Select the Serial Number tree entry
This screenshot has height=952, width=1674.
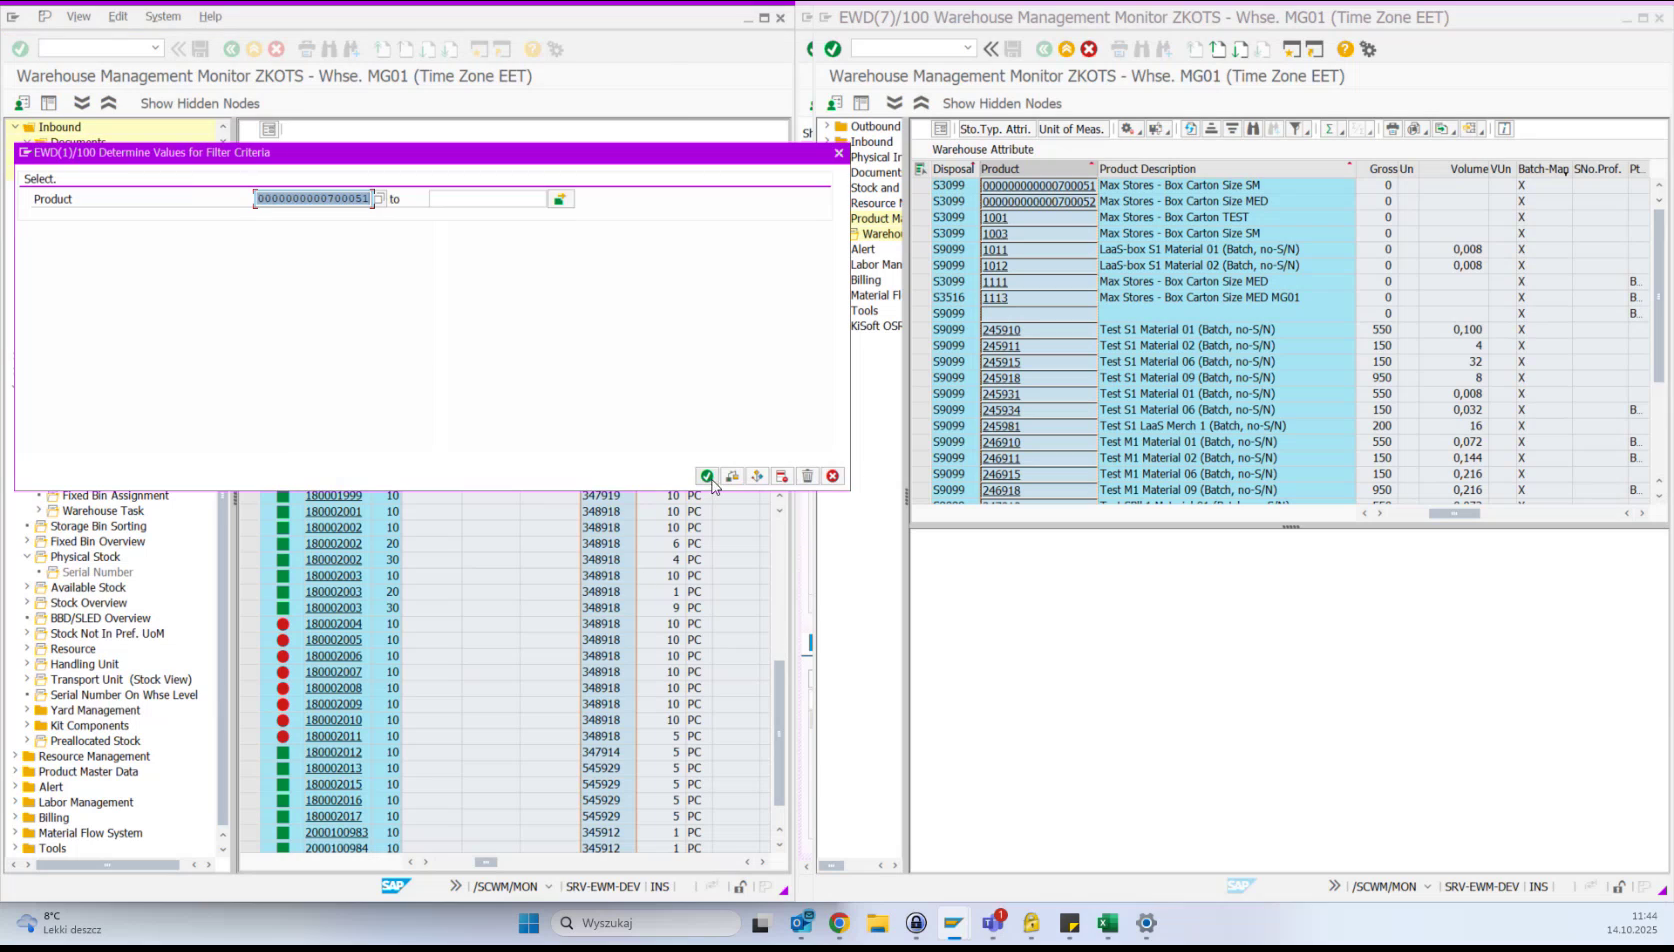[97, 571]
